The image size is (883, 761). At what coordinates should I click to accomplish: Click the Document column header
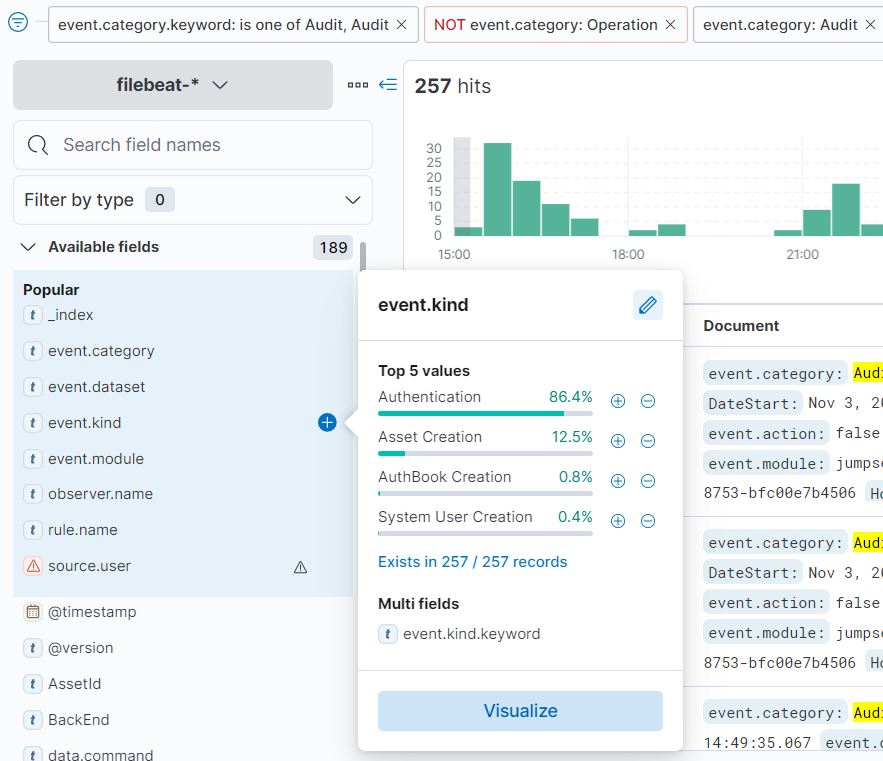pyautogui.click(x=741, y=326)
